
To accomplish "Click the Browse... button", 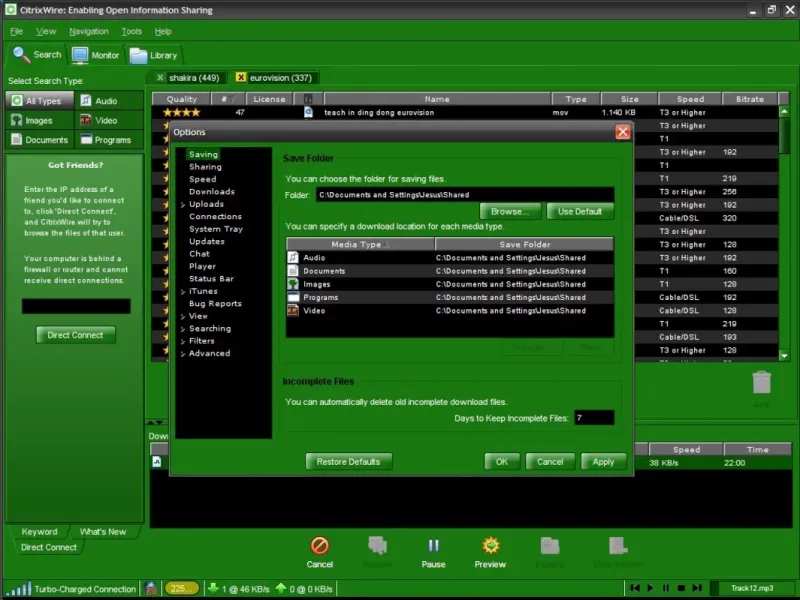I will 510,211.
